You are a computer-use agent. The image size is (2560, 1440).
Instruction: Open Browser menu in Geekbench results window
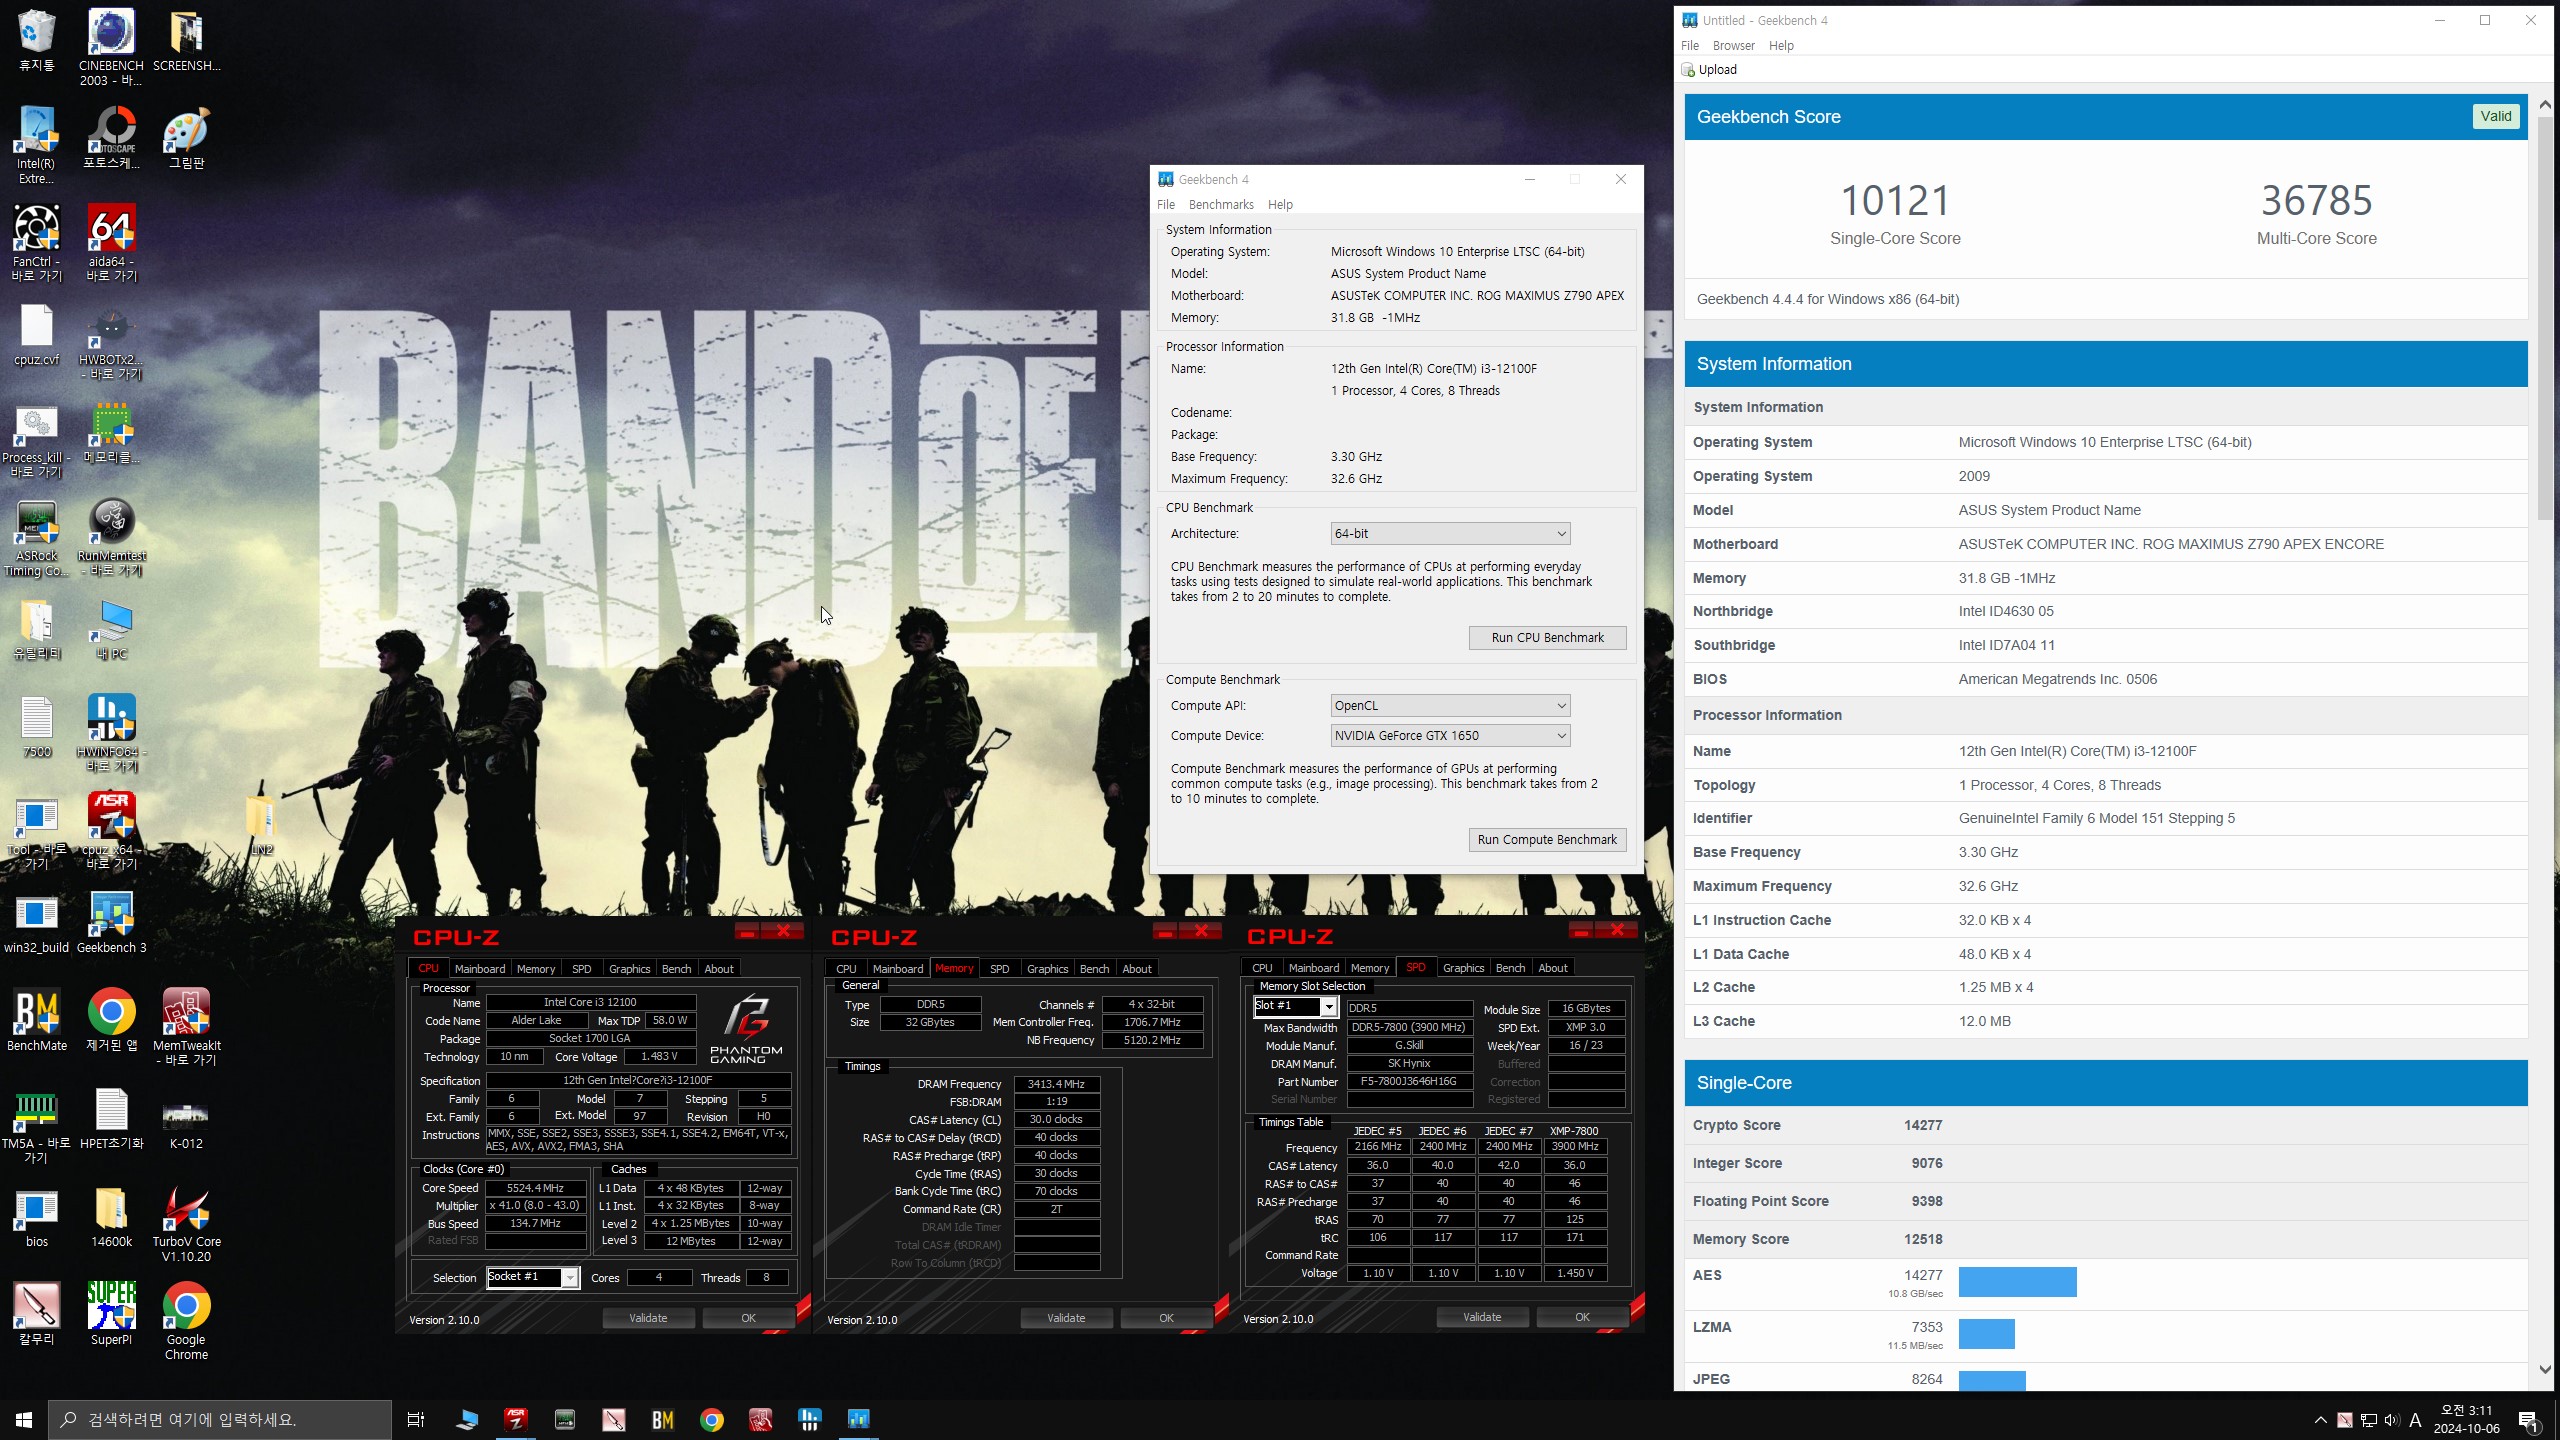pos(1733,45)
